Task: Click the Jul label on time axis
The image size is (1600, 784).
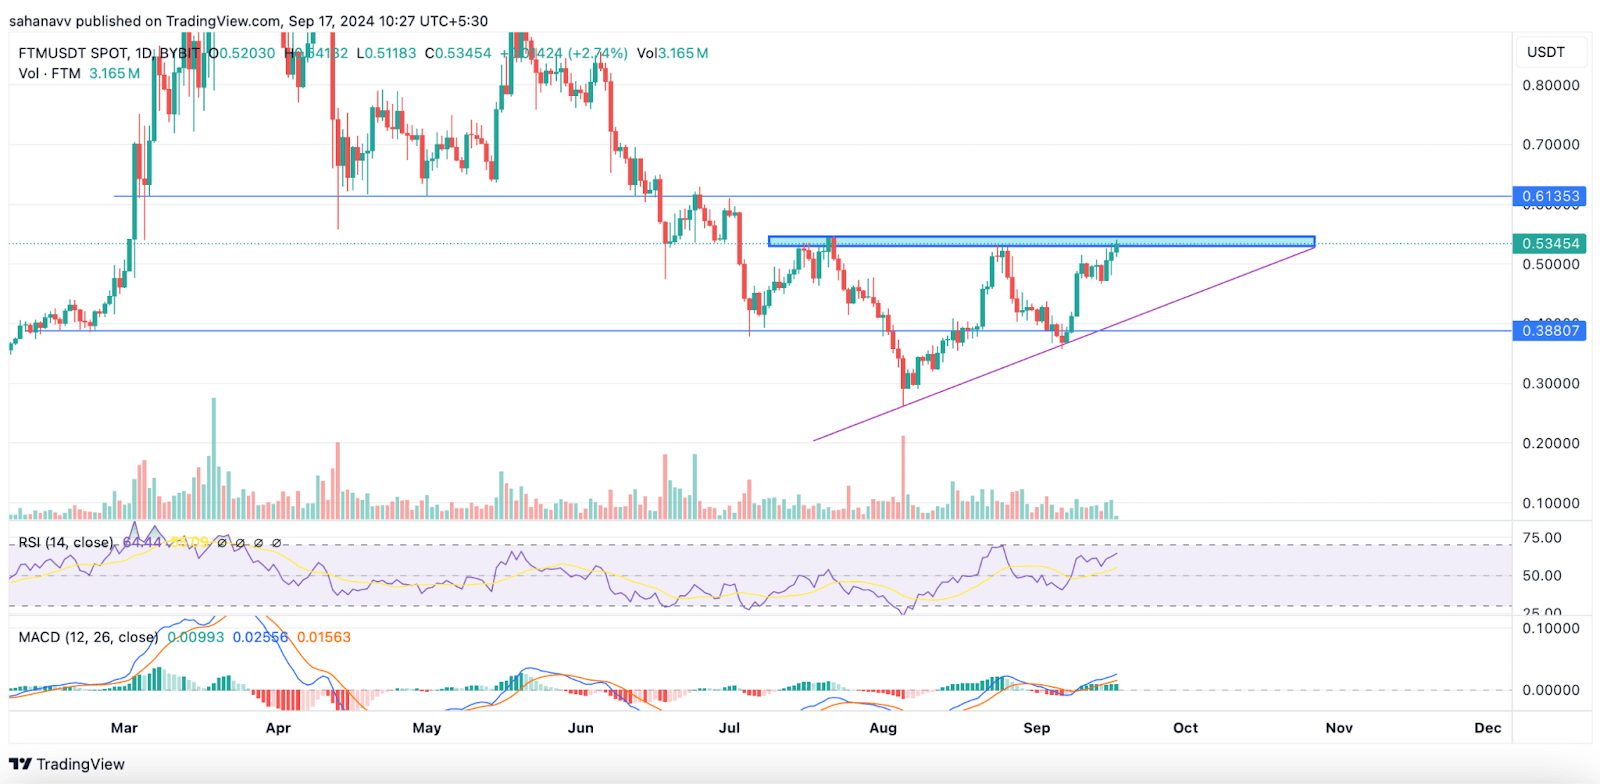Action: click(x=730, y=728)
